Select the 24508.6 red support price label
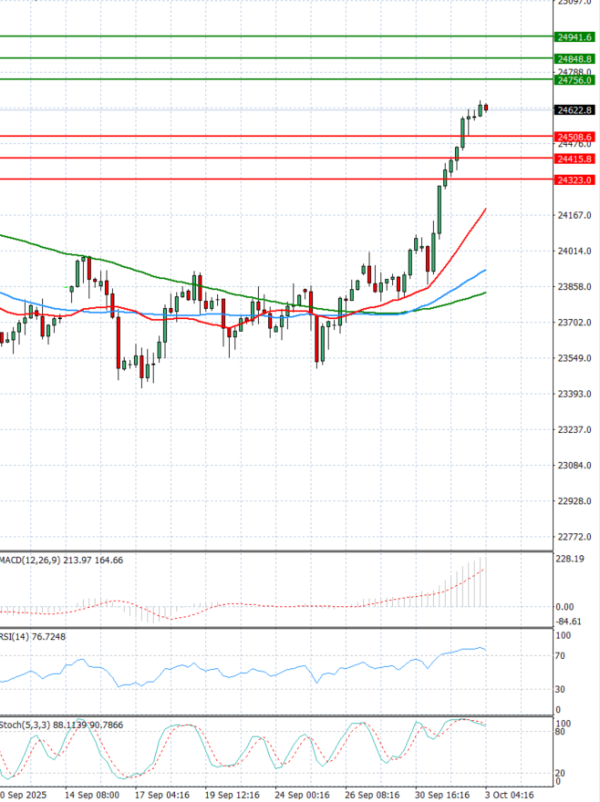This screenshot has height=802, width=600. [x=575, y=136]
